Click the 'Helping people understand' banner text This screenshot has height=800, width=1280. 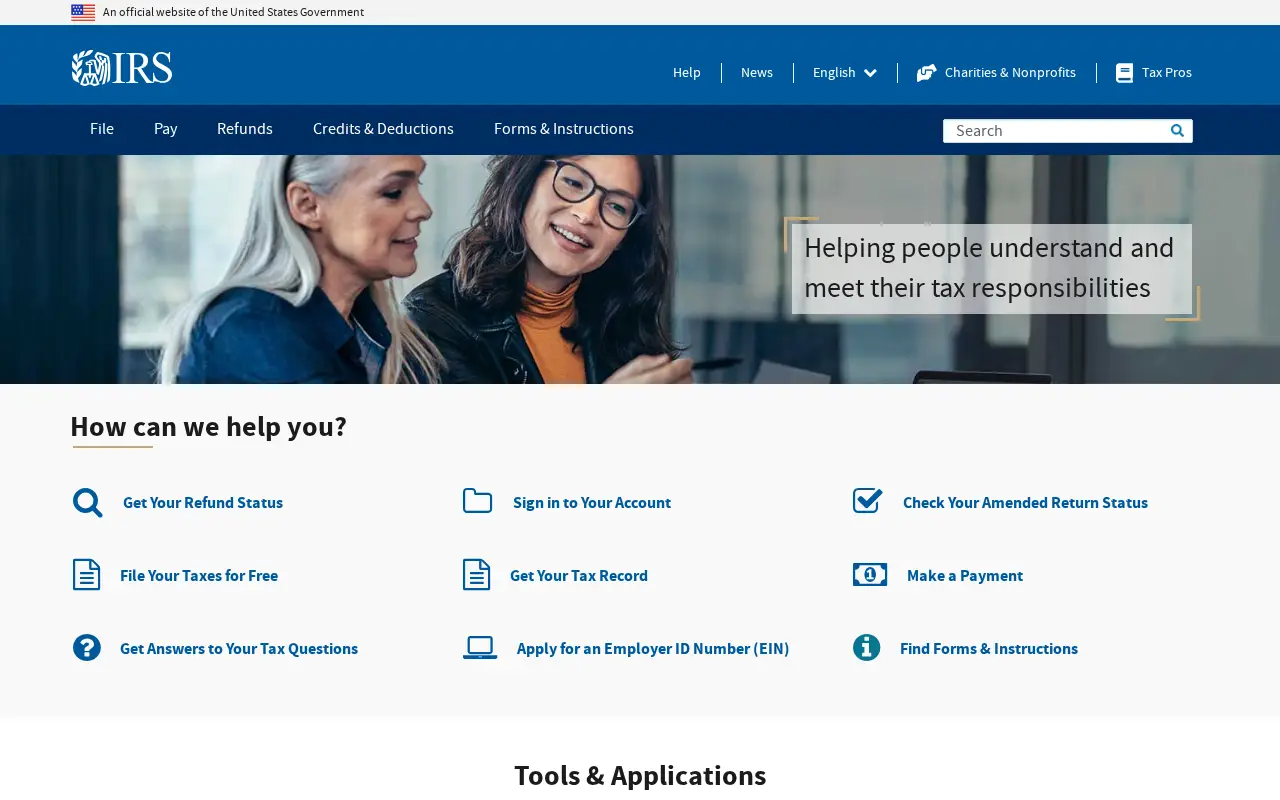[989, 268]
